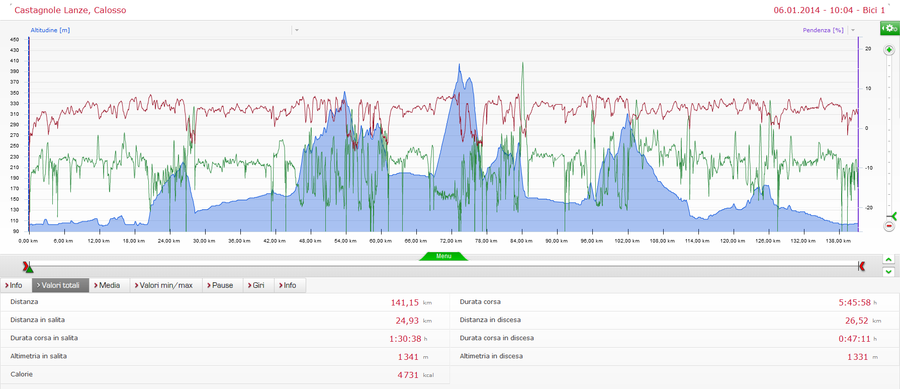Click the highest altitude peak on chart
This screenshot has width=900, height=389.
[459, 65]
